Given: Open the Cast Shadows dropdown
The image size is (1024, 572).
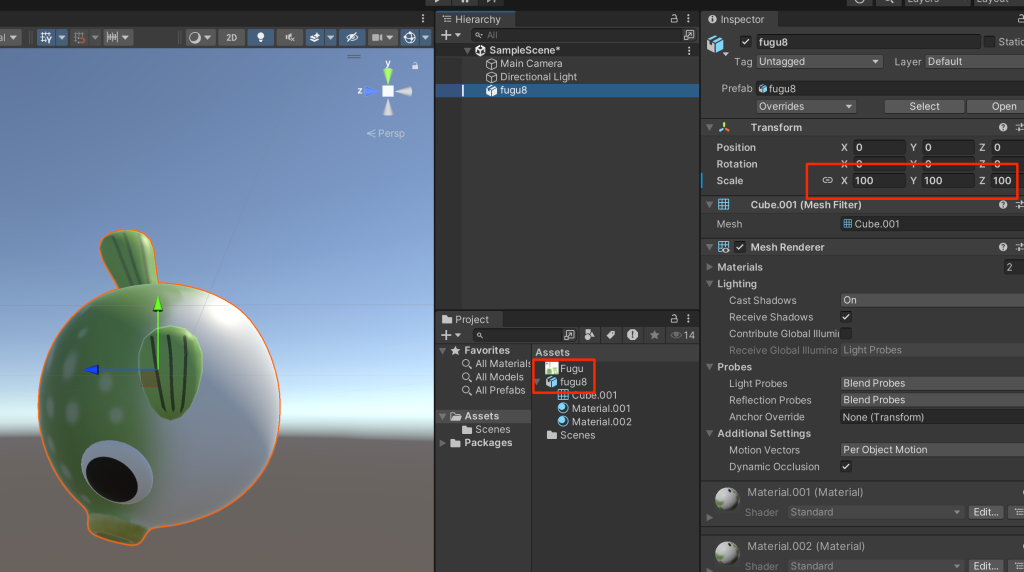Looking at the screenshot, I should point(930,300).
